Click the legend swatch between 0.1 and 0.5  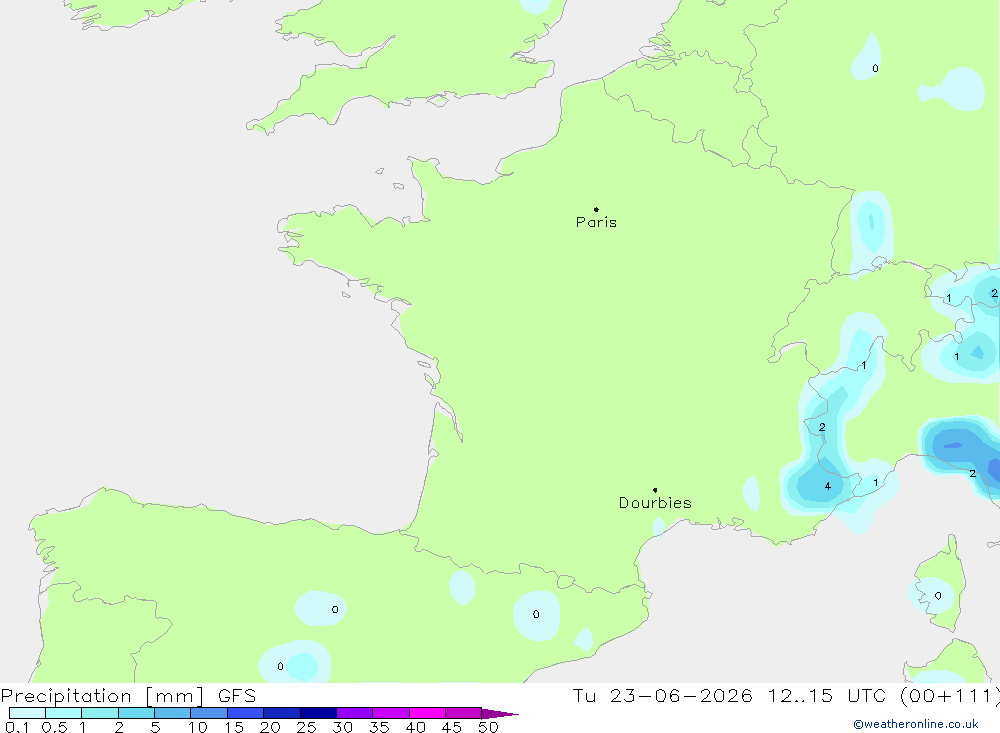pyautogui.click(x=27, y=713)
